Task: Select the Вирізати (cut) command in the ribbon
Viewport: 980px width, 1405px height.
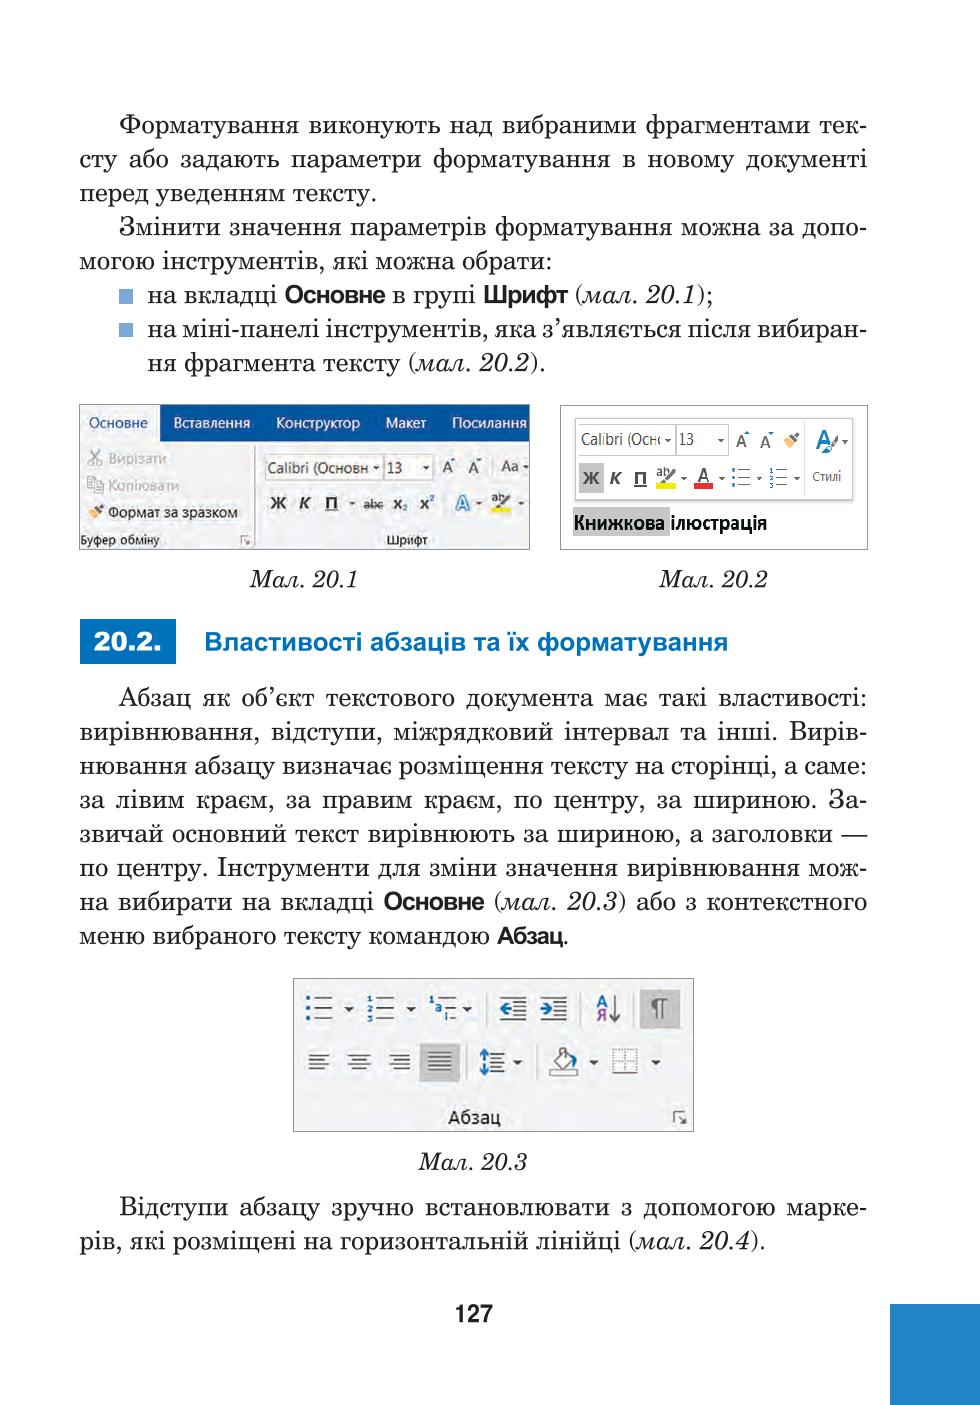Action: tap(126, 459)
